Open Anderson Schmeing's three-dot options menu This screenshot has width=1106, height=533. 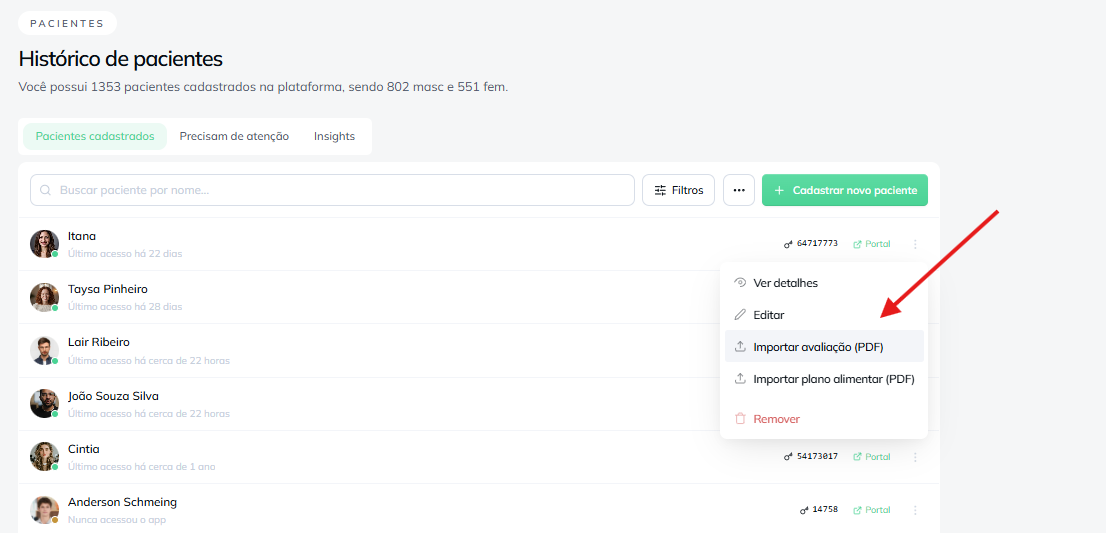point(915,510)
